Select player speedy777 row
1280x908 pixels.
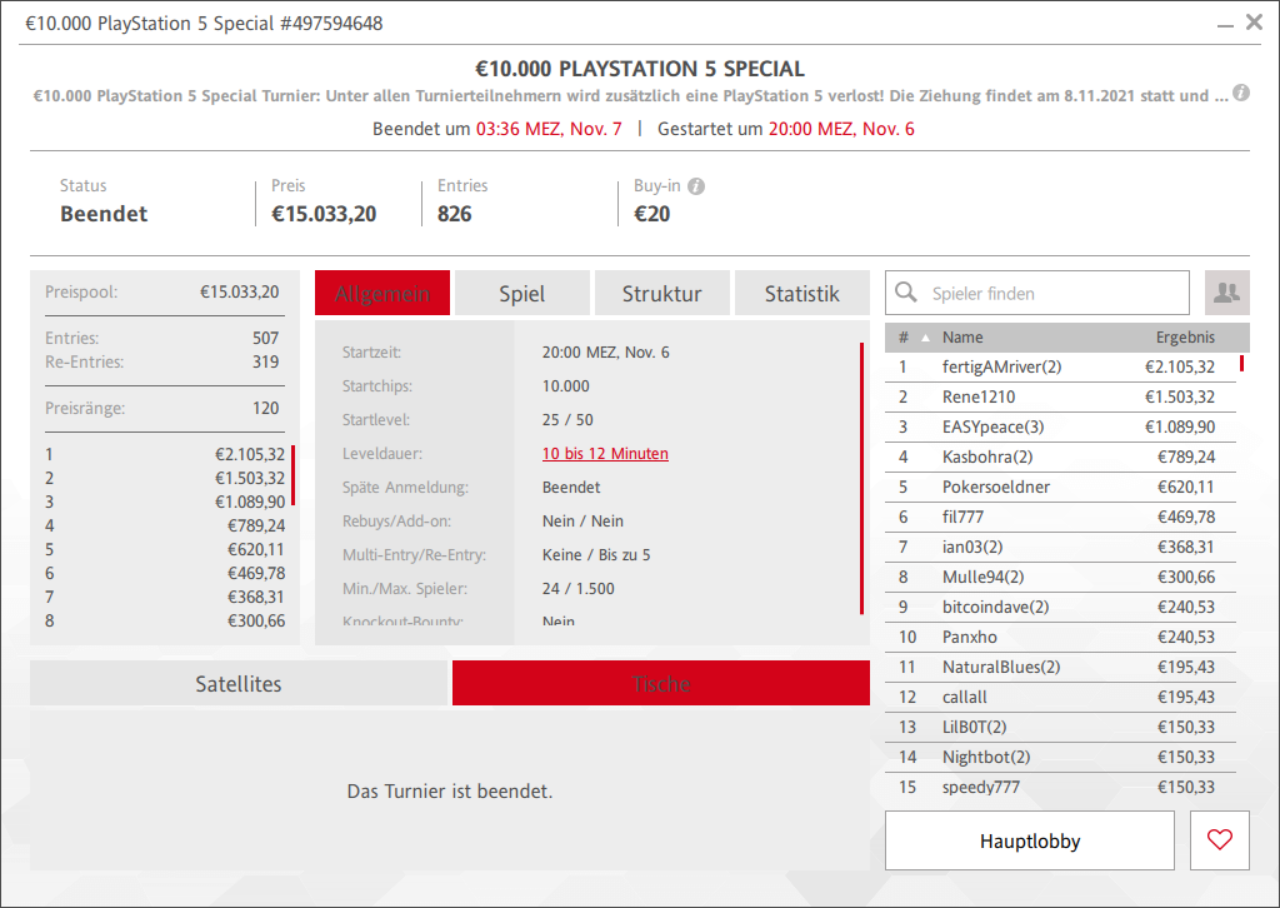1060,787
